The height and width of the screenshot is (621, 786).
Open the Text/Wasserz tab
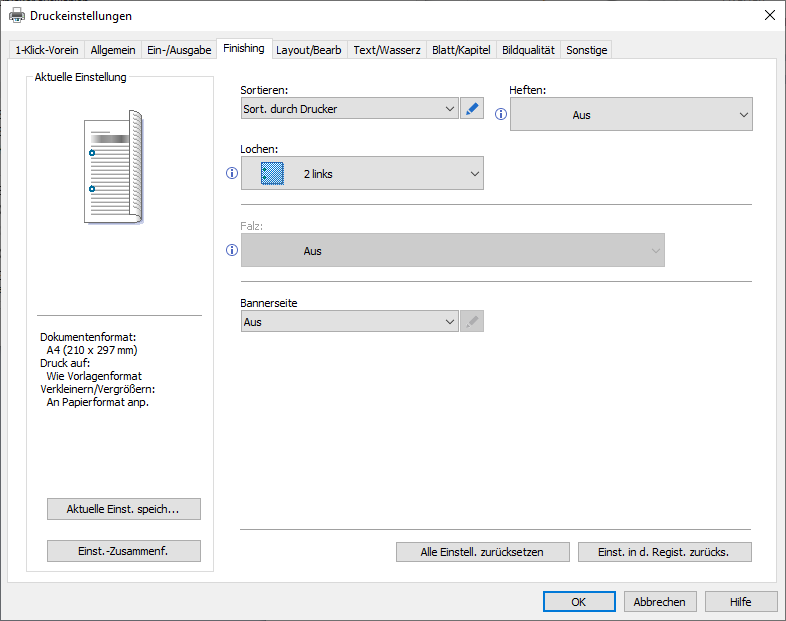click(x=388, y=50)
